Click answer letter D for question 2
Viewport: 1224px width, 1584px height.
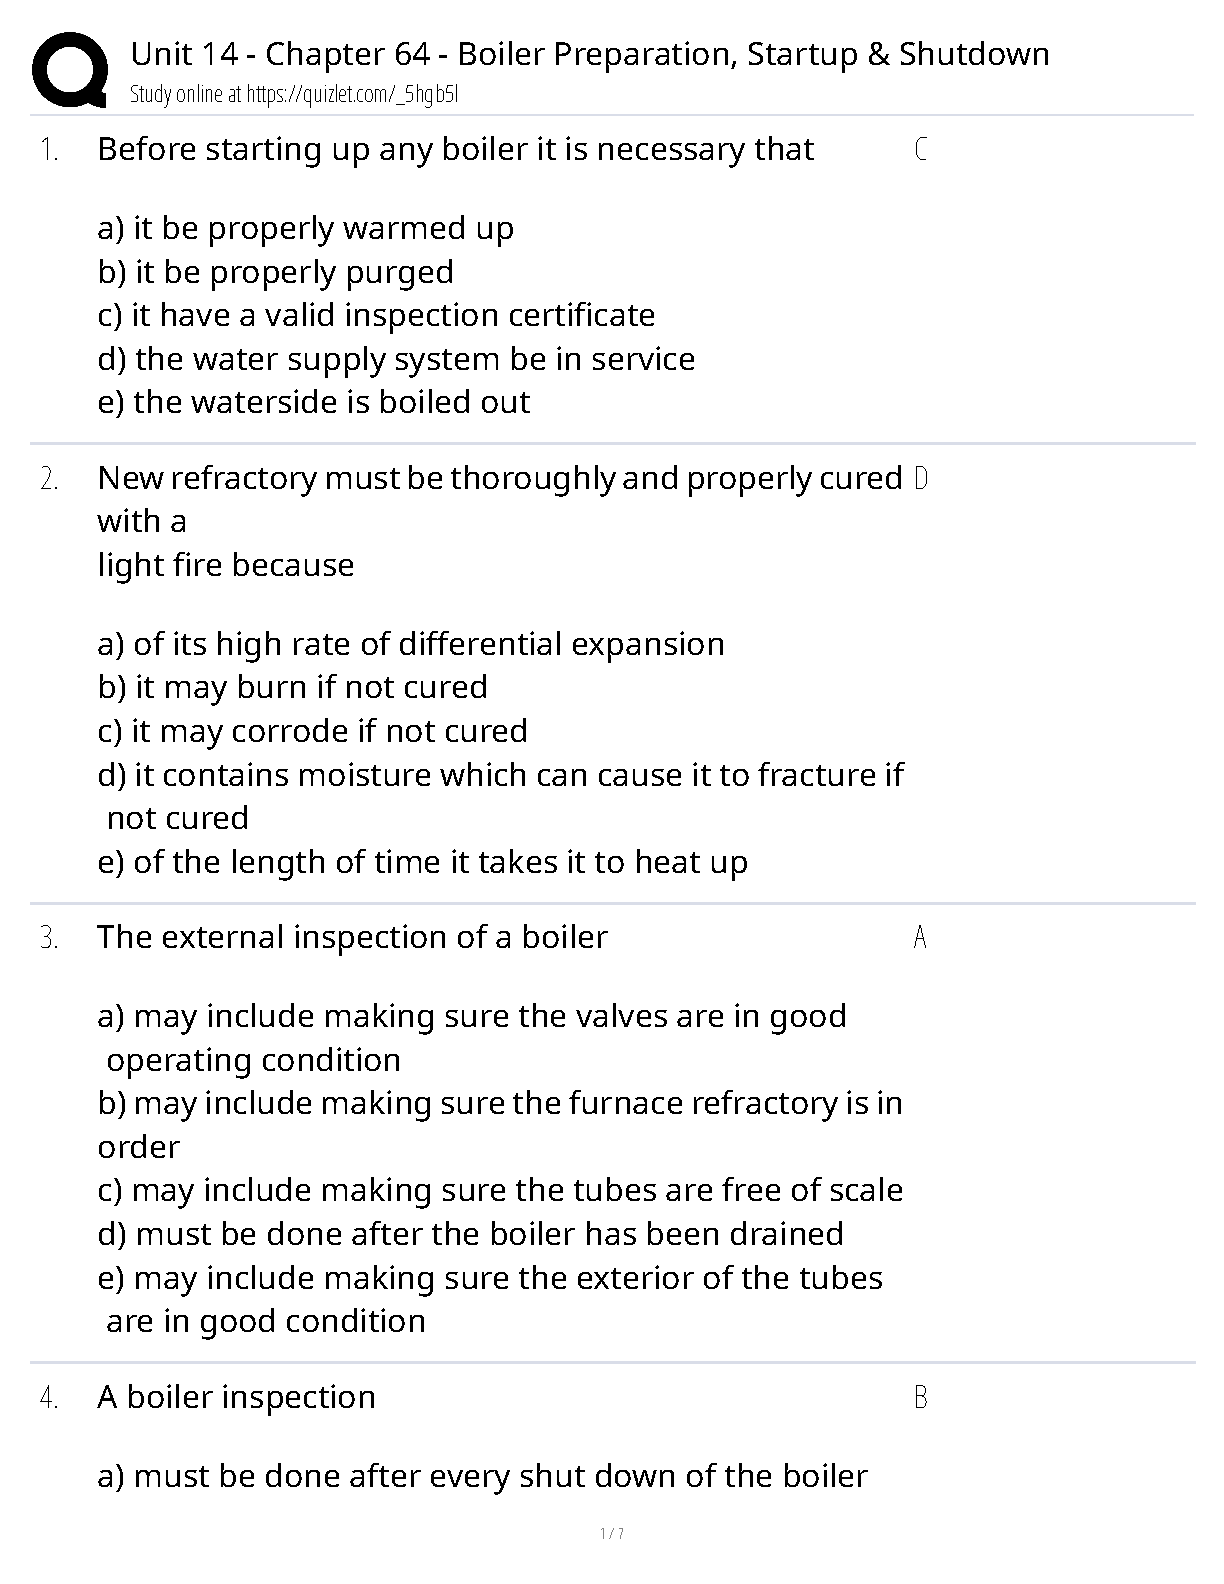tap(921, 479)
